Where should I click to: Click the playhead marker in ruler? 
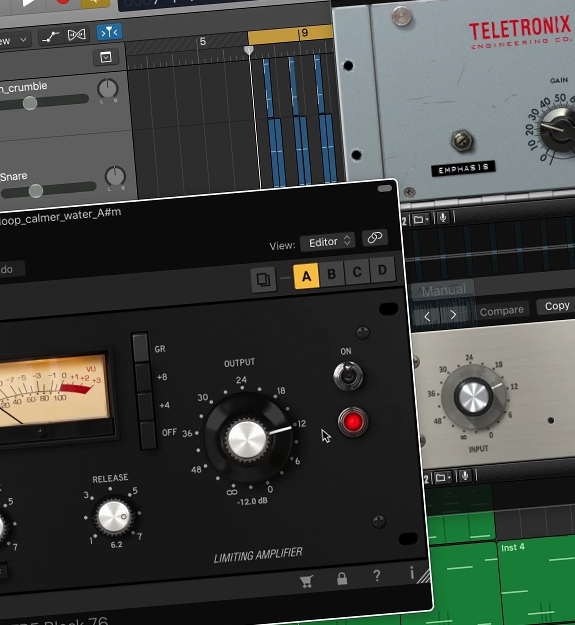(x=249, y=50)
